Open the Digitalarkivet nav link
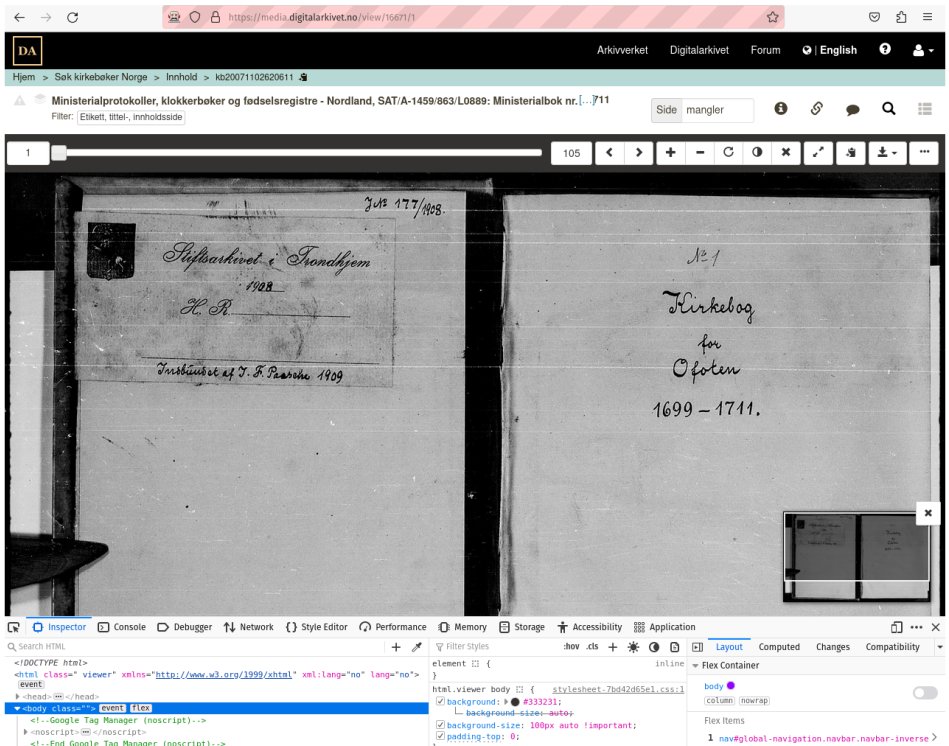This screenshot has width=949, height=746. coord(699,50)
